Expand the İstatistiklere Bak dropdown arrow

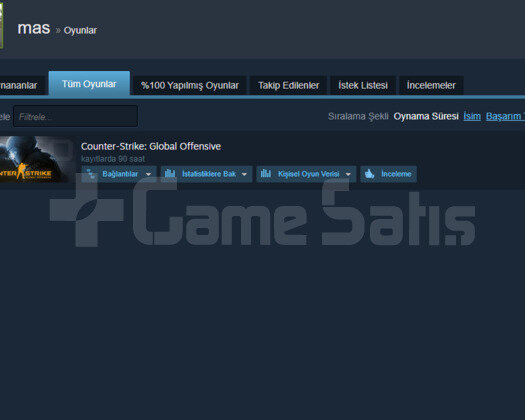pos(244,174)
